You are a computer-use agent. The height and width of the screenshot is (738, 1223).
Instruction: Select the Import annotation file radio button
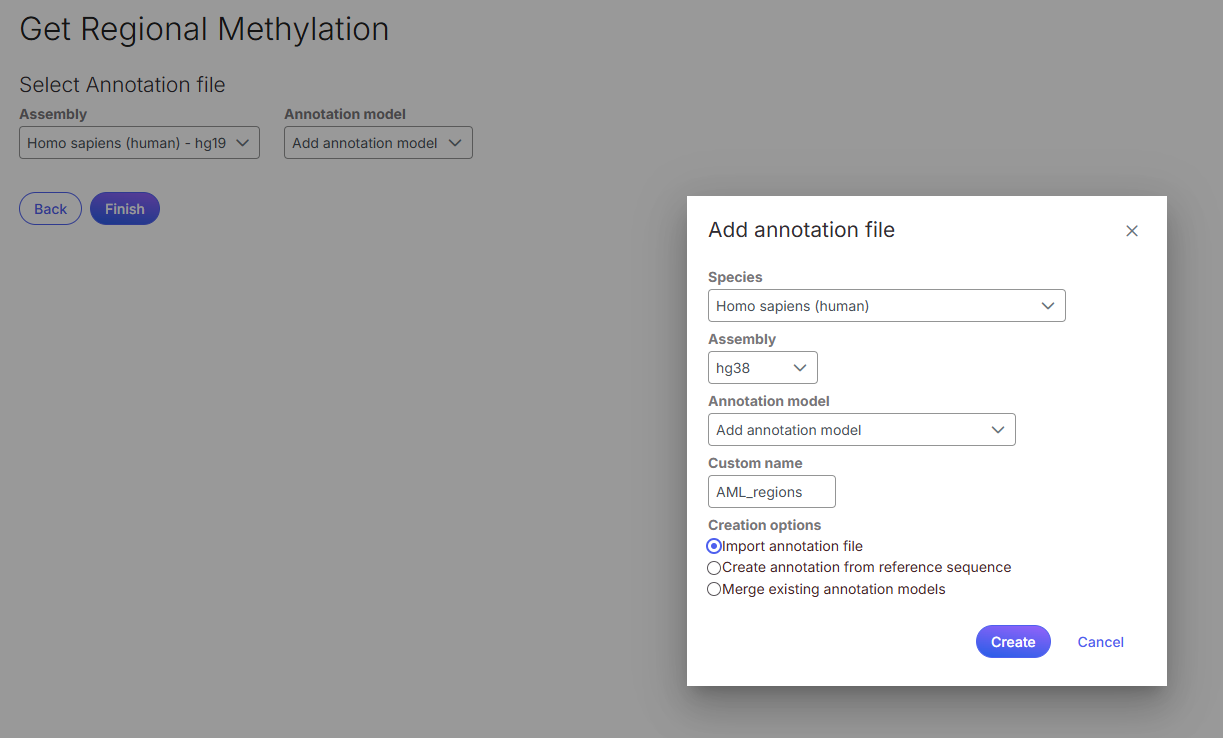coord(714,546)
